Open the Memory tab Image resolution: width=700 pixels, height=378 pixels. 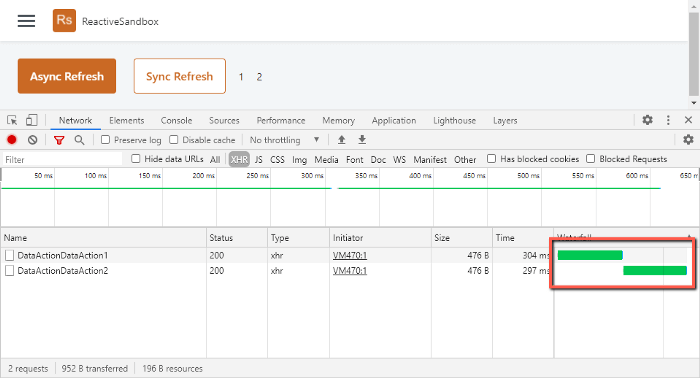[x=338, y=120]
